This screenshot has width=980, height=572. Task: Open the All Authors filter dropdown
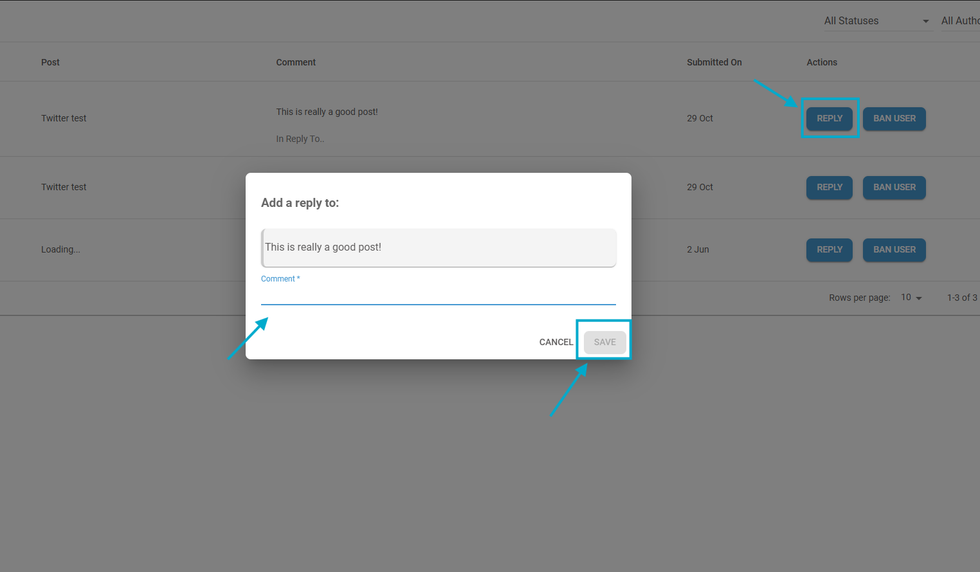(960, 21)
